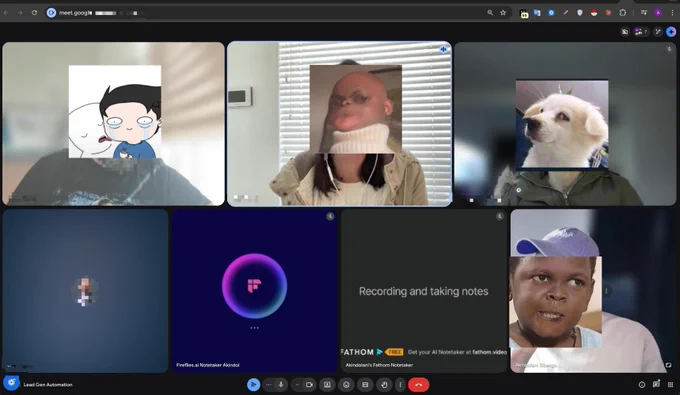Click the pixelated avatar in the dark blue tile
Viewport: 680px width, 395px height.
point(85,291)
